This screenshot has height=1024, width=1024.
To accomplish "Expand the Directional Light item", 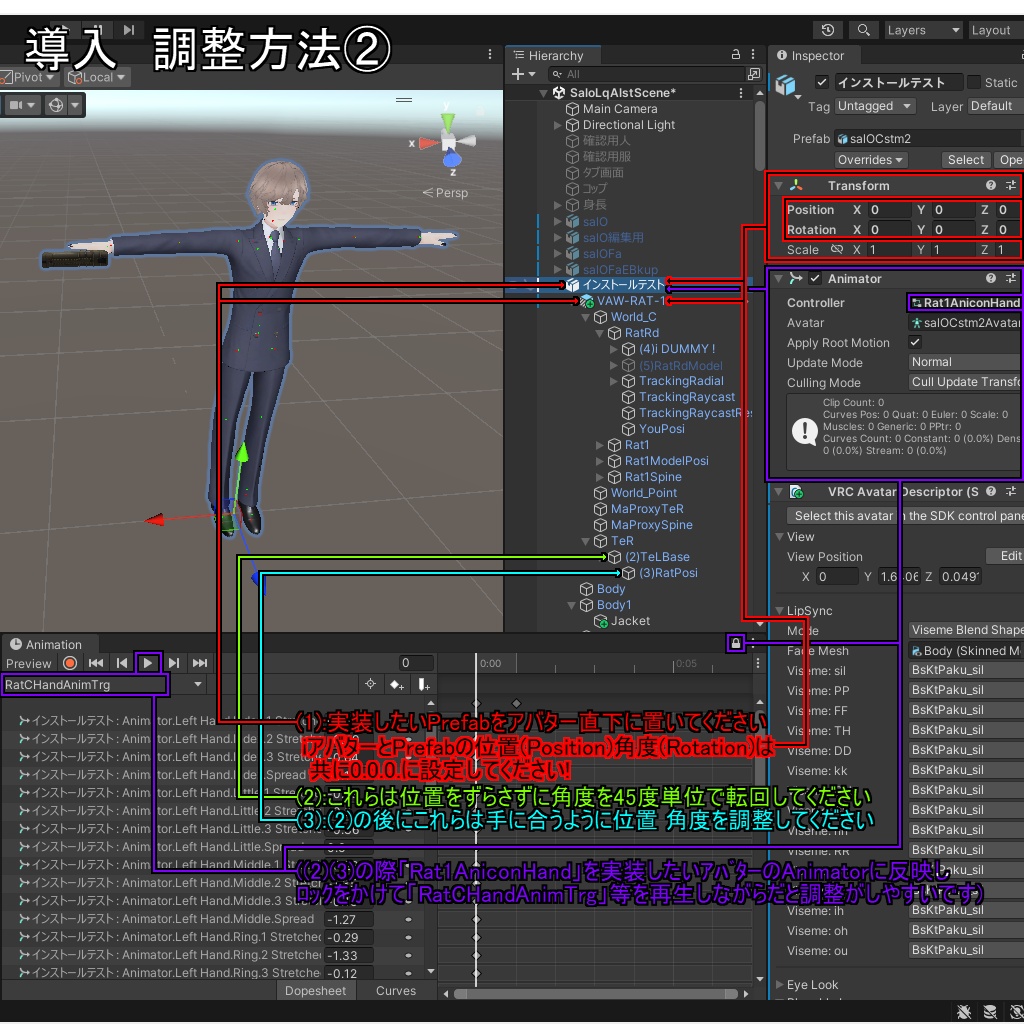I will tap(557, 125).
